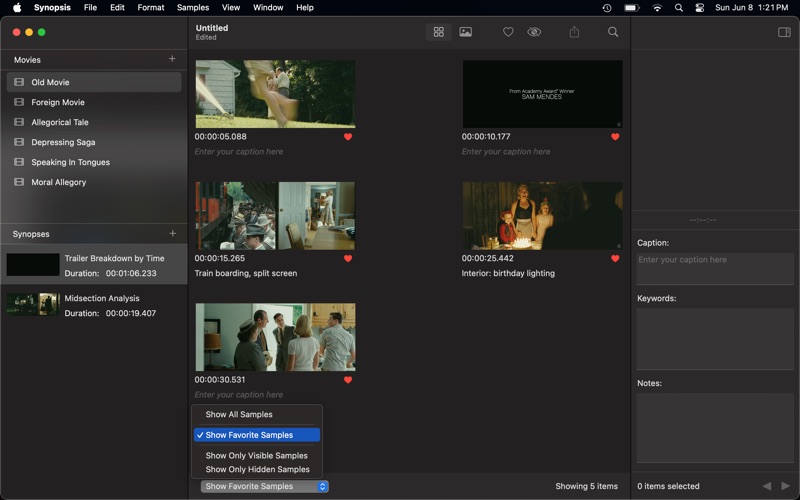Add a new movie with plus button
This screenshot has width=800, height=500.
point(172,59)
